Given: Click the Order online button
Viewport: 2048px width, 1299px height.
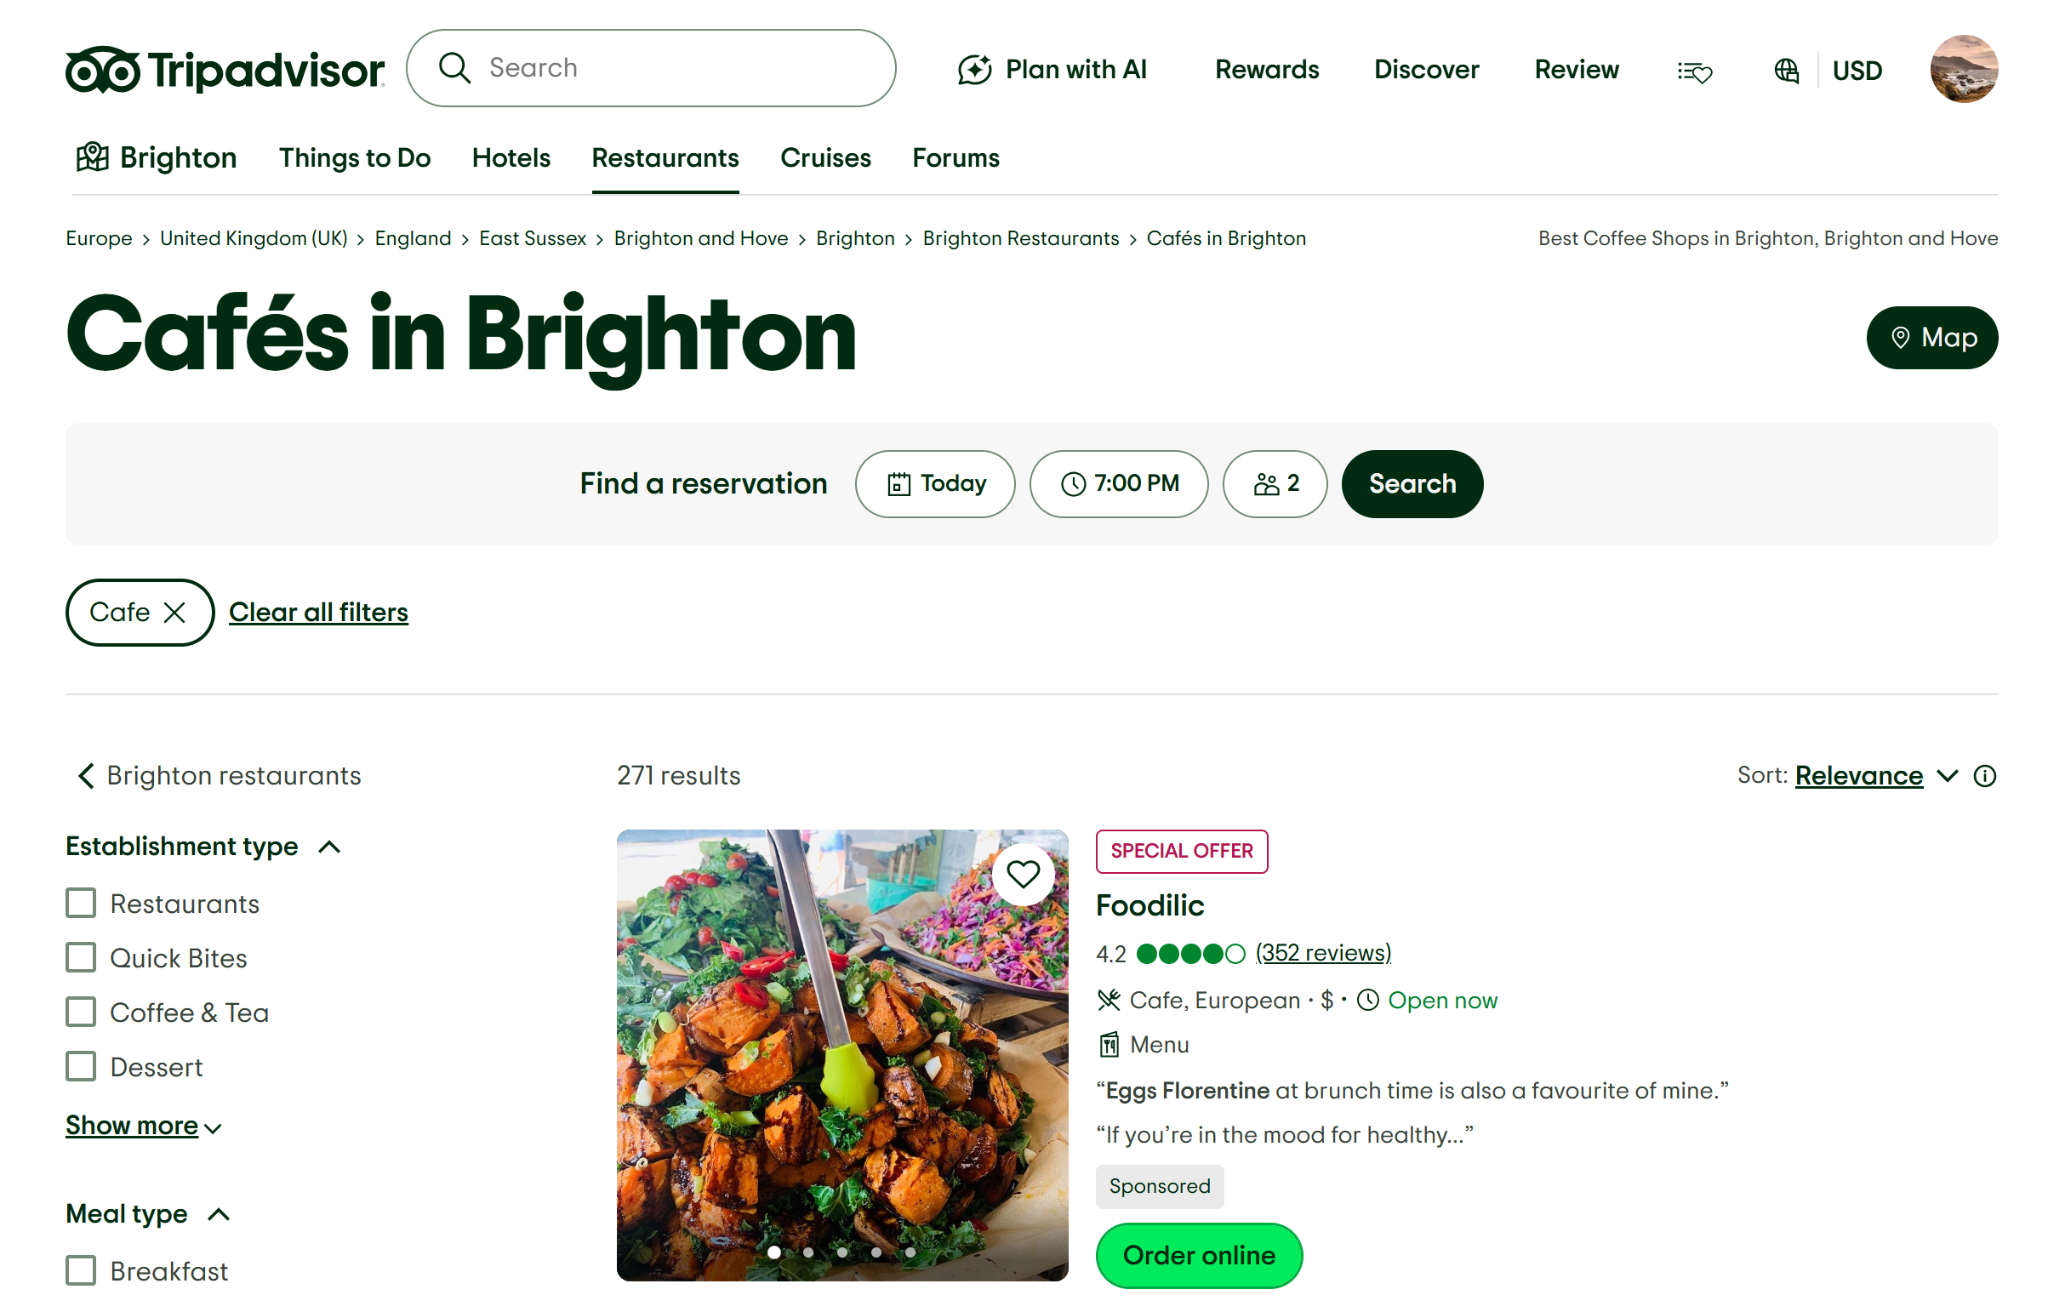Looking at the screenshot, I should pyautogui.click(x=1199, y=1255).
